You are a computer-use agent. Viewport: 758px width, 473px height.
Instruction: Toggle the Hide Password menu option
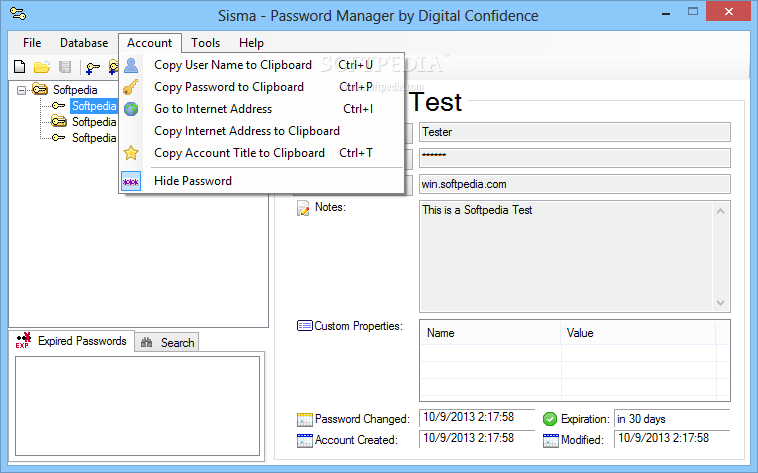point(261,181)
